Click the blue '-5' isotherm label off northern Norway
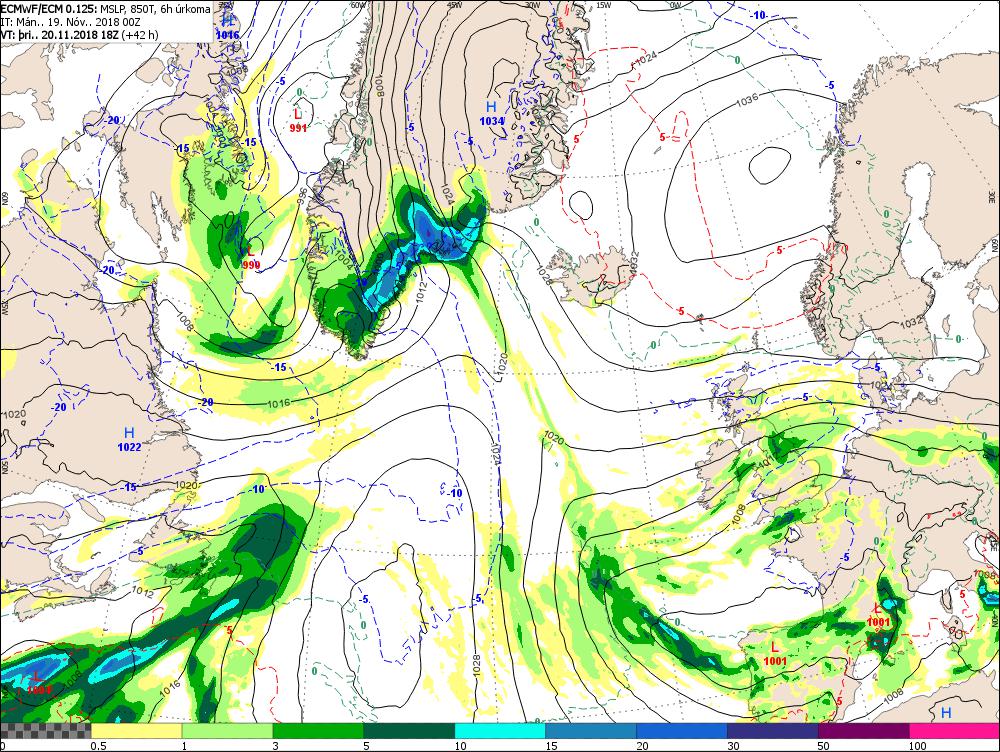 [830, 85]
